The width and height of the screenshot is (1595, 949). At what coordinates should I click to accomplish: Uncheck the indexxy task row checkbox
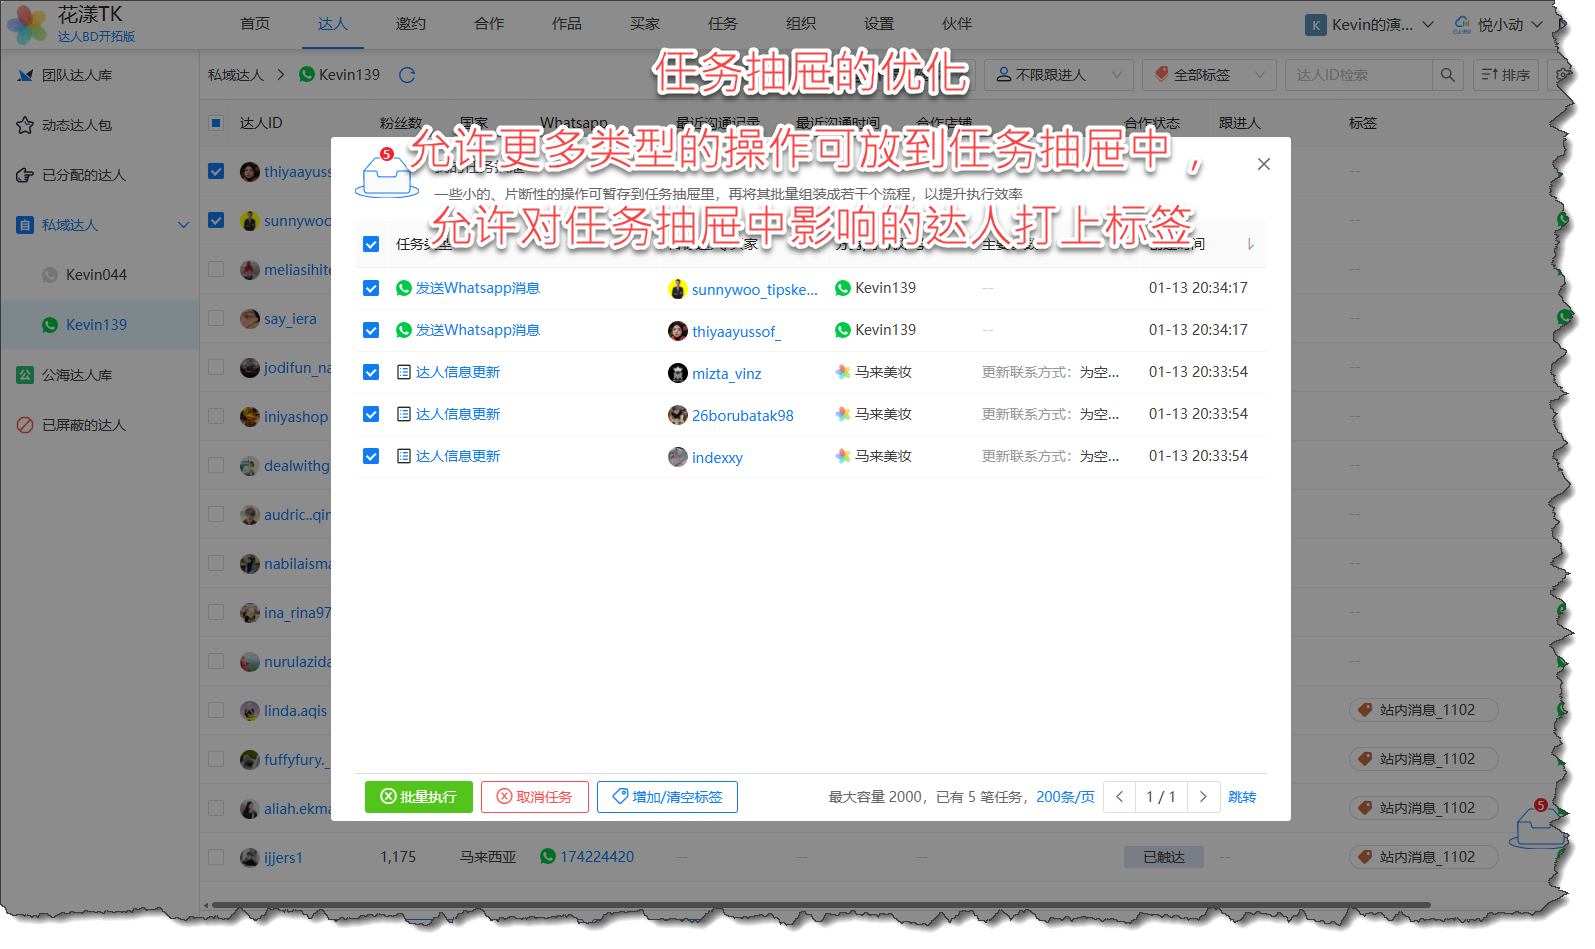(x=371, y=456)
